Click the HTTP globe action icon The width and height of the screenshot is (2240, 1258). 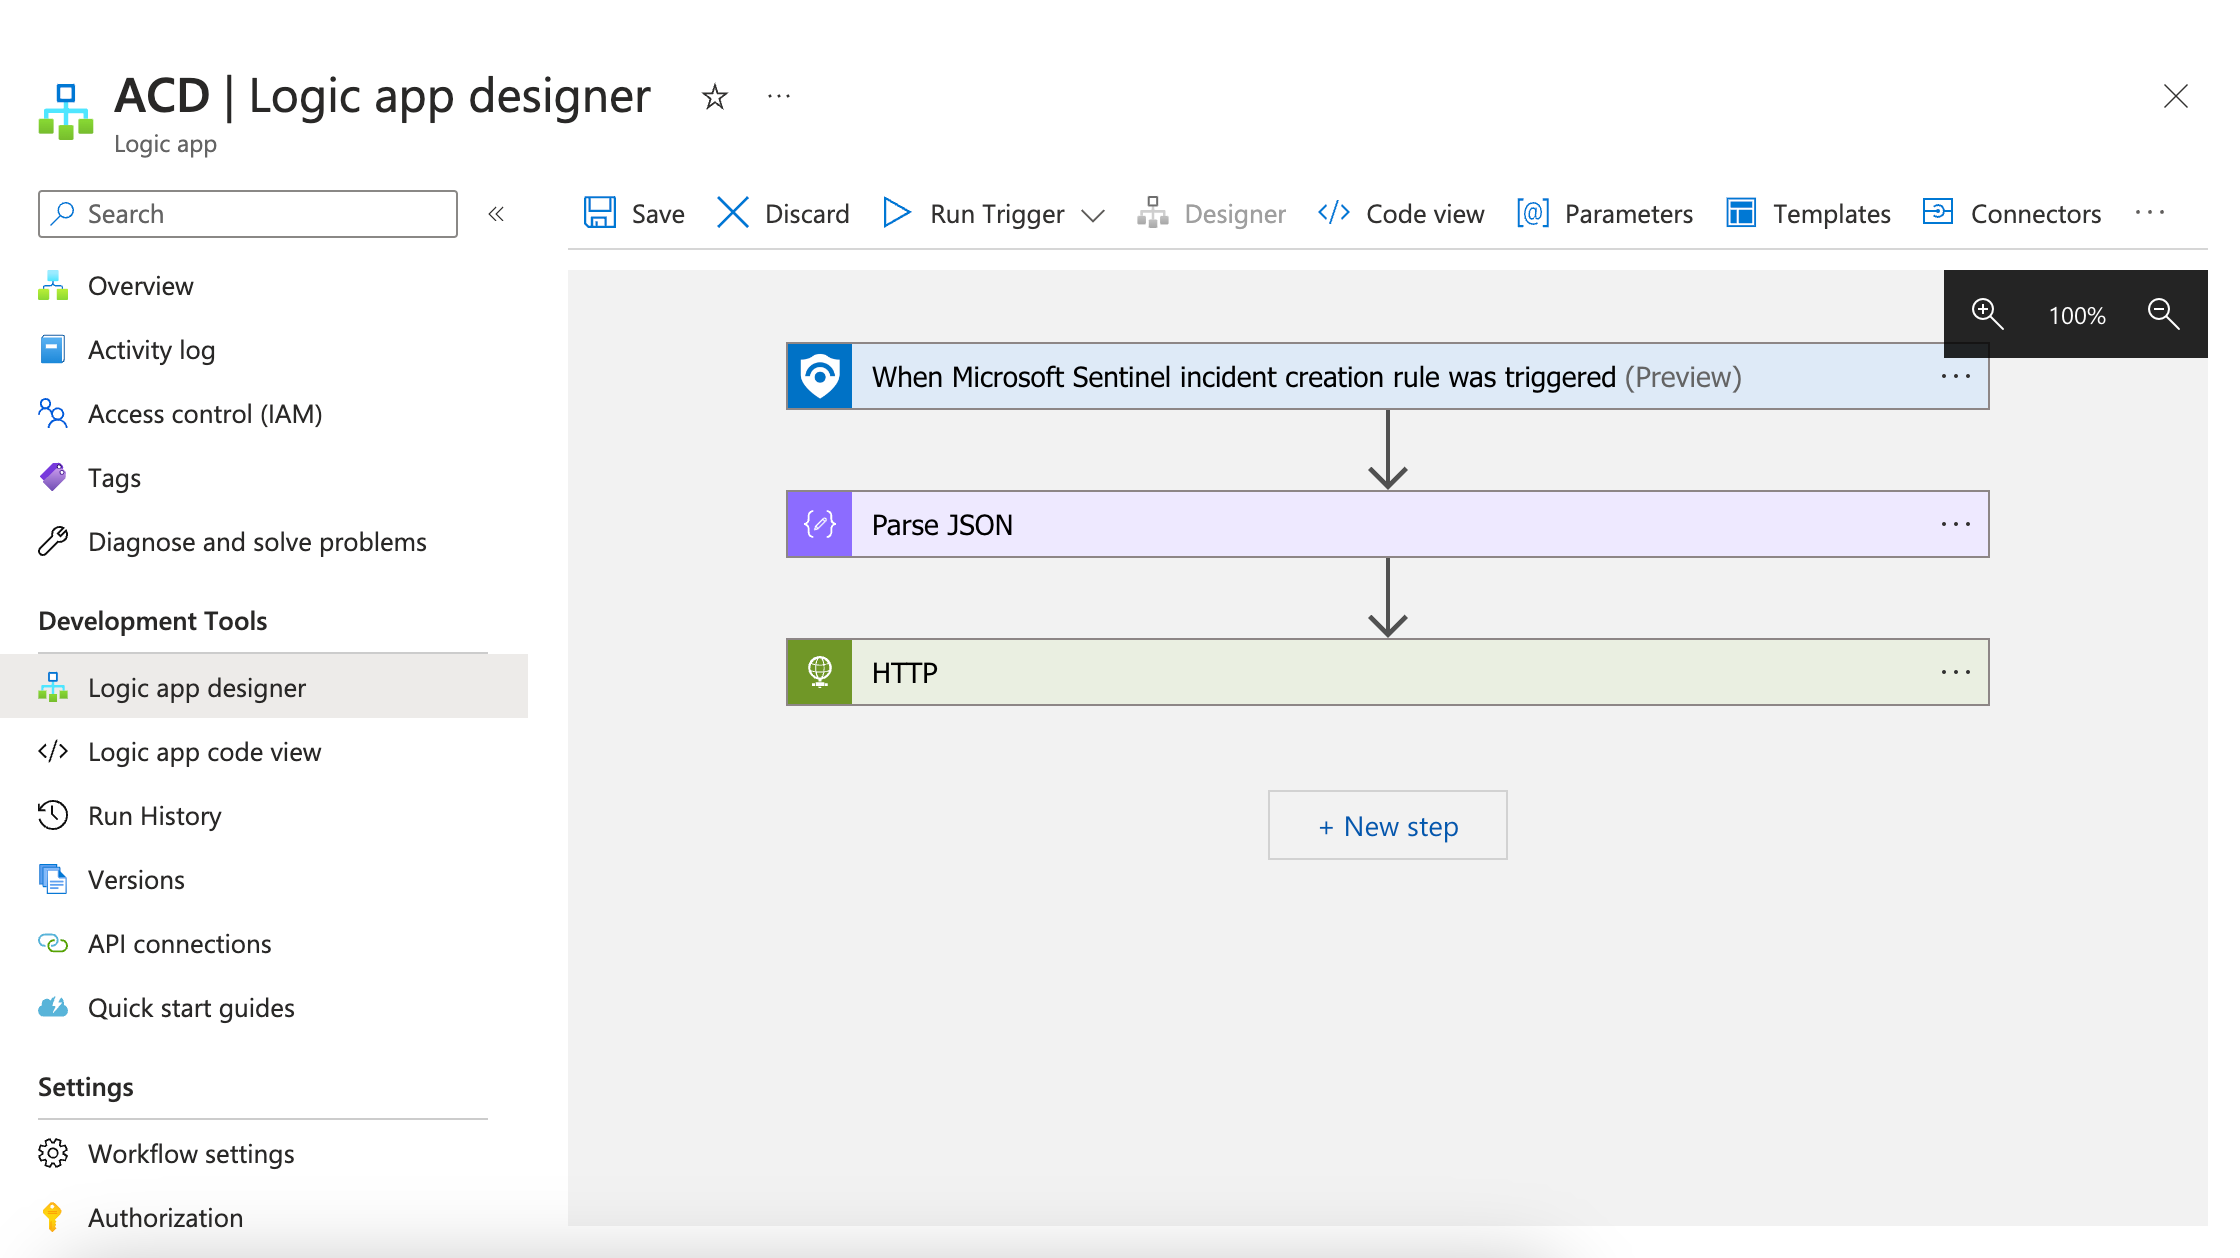click(x=819, y=672)
